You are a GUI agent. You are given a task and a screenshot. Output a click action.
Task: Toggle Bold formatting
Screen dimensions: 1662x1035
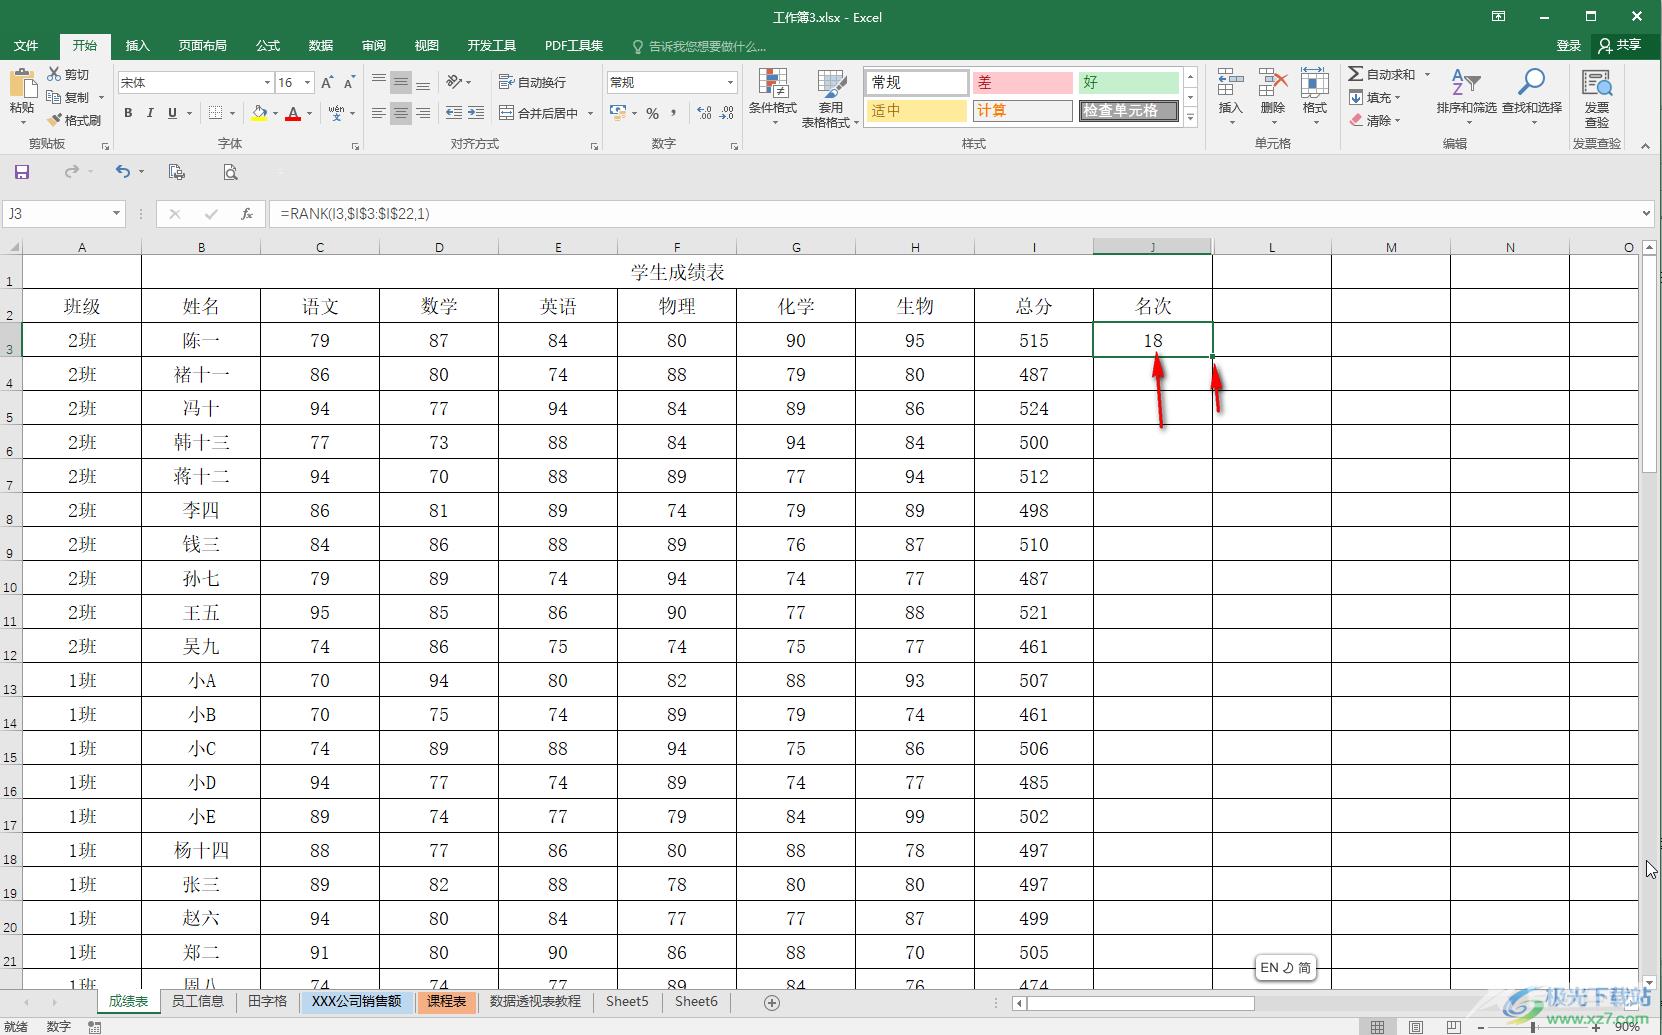coord(128,114)
